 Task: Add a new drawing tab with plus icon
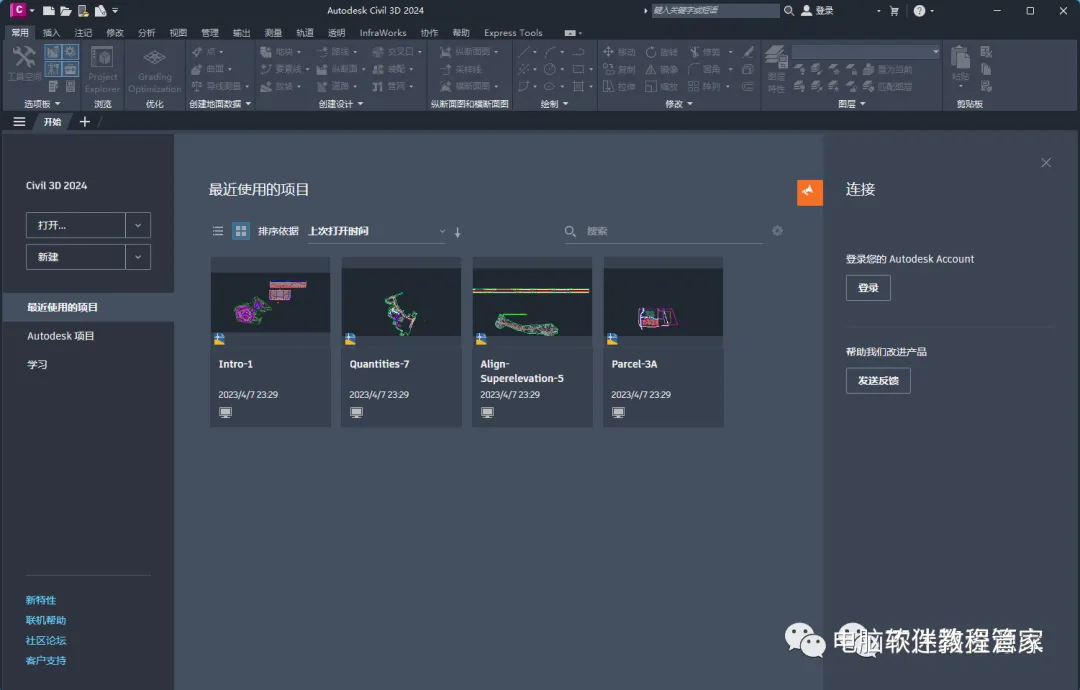click(85, 122)
